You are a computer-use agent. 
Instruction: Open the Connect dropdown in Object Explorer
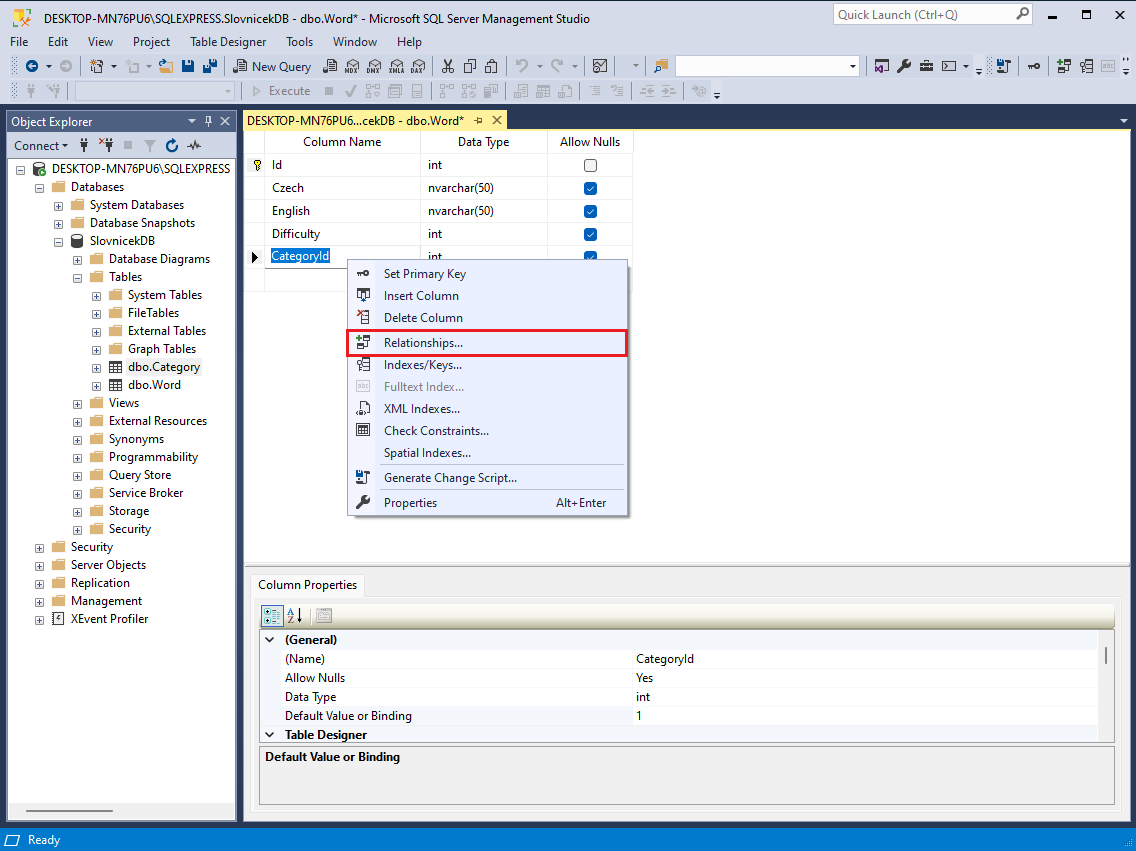tap(41, 146)
